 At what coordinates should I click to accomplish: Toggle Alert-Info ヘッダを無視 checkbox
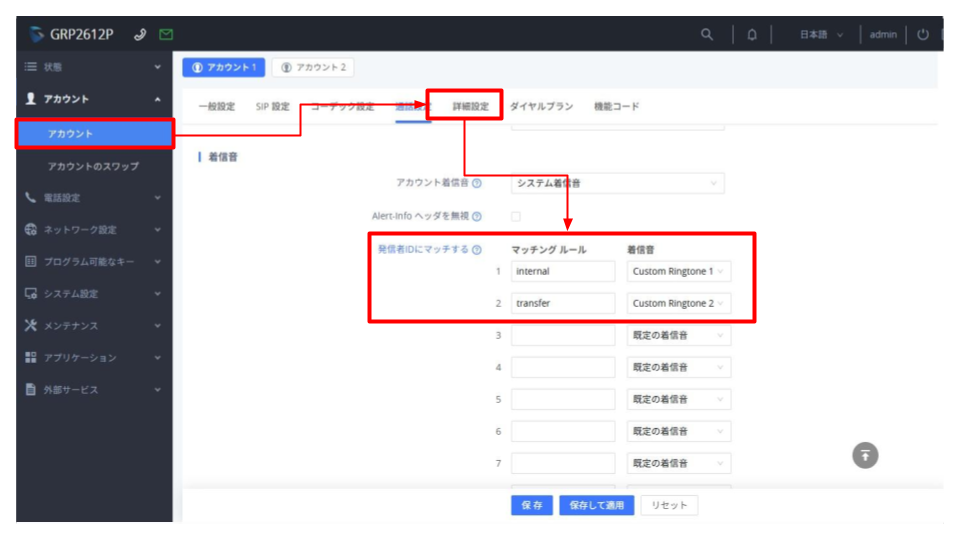pos(516,216)
